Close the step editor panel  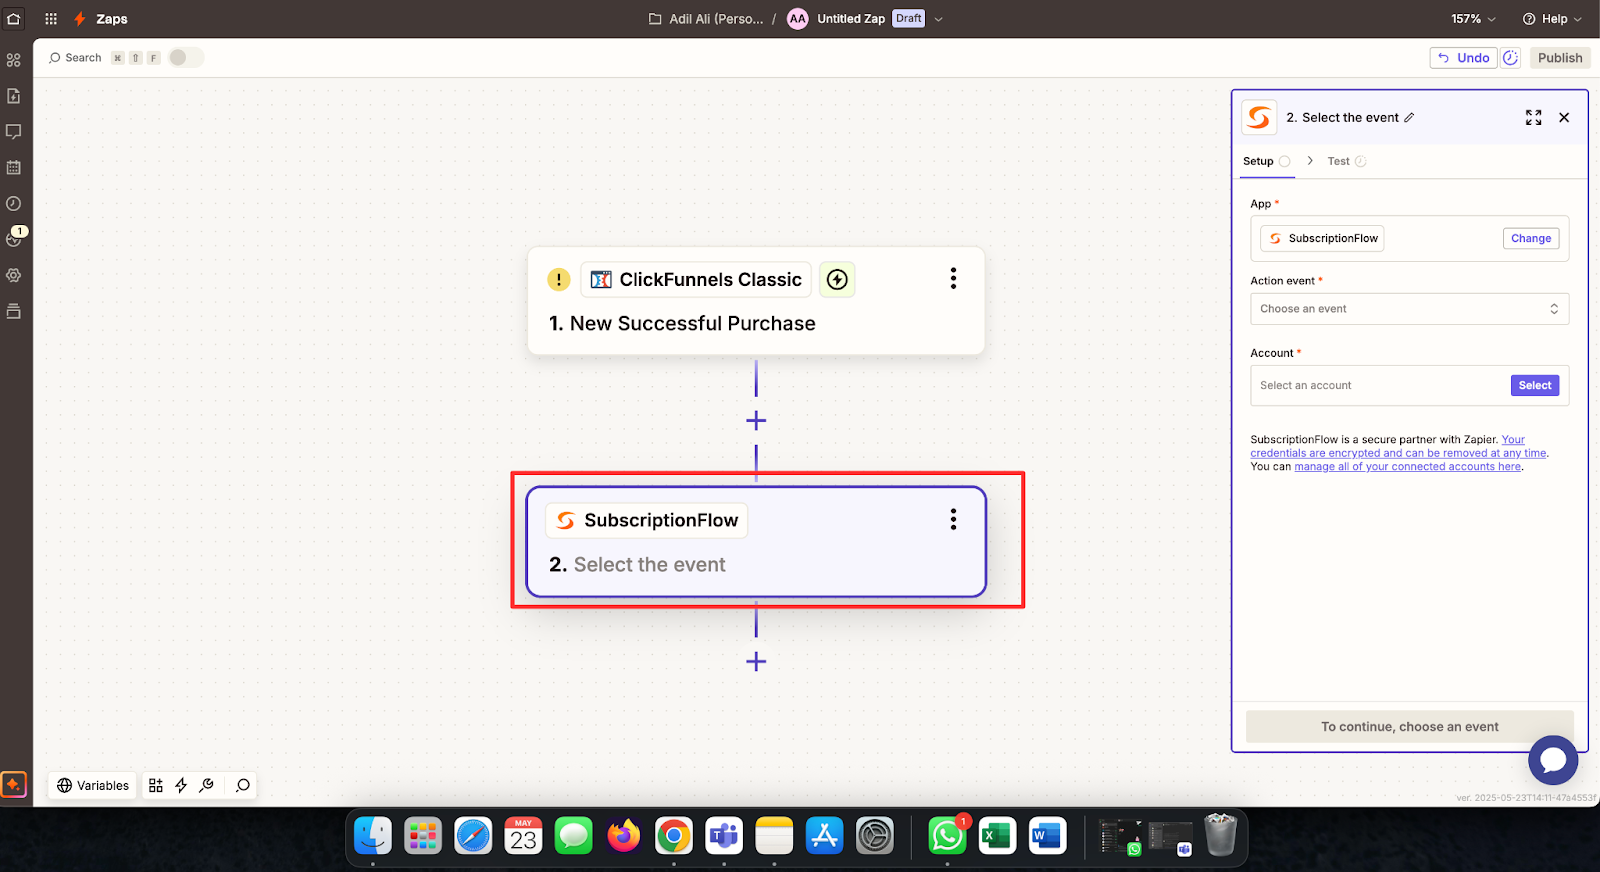click(1564, 117)
